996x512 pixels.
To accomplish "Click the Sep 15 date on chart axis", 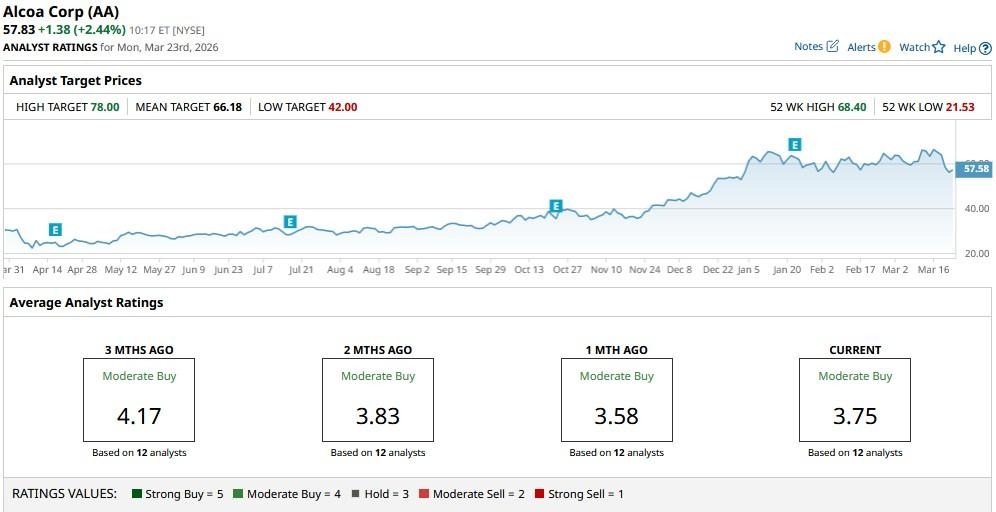I will (x=452, y=269).
